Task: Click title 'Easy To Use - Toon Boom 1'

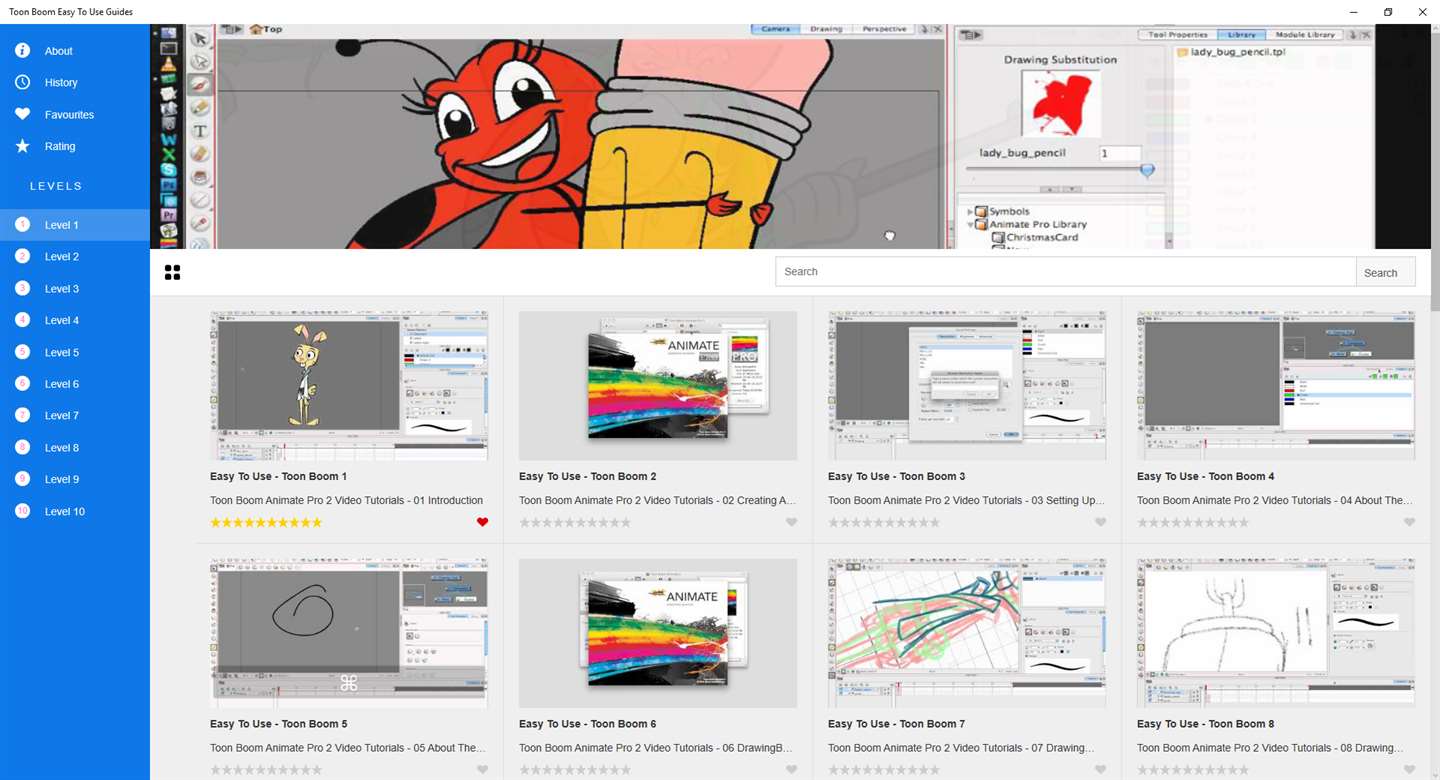Action: (279, 476)
